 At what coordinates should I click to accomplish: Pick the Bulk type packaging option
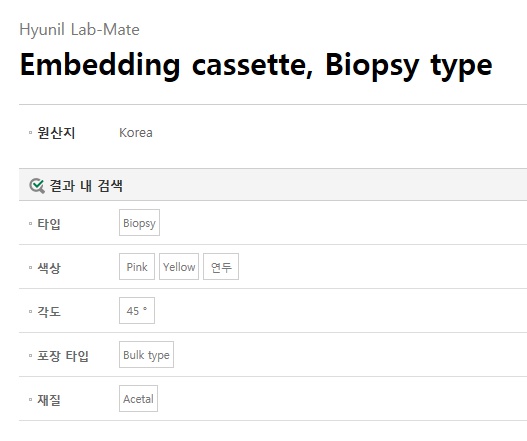[146, 355]
